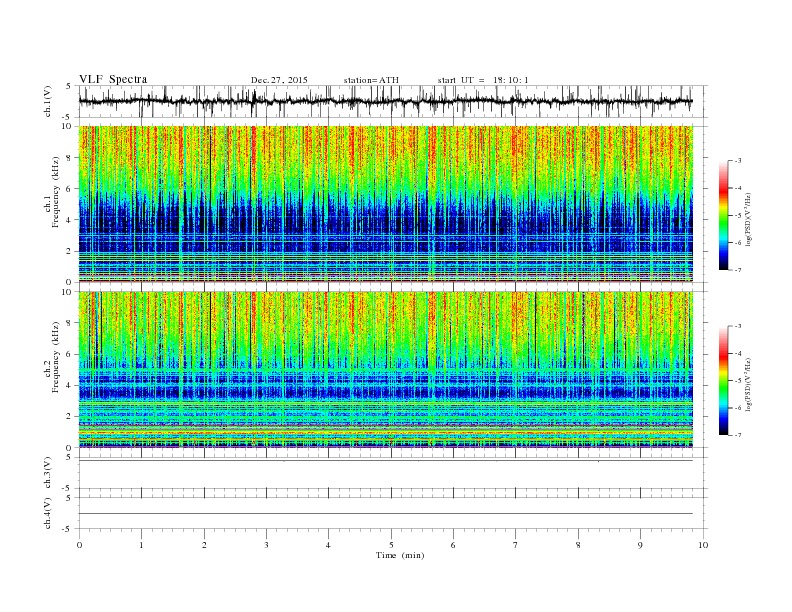
Task: Click the ch.1 spectrogram plot
Action: coord(385,204)
